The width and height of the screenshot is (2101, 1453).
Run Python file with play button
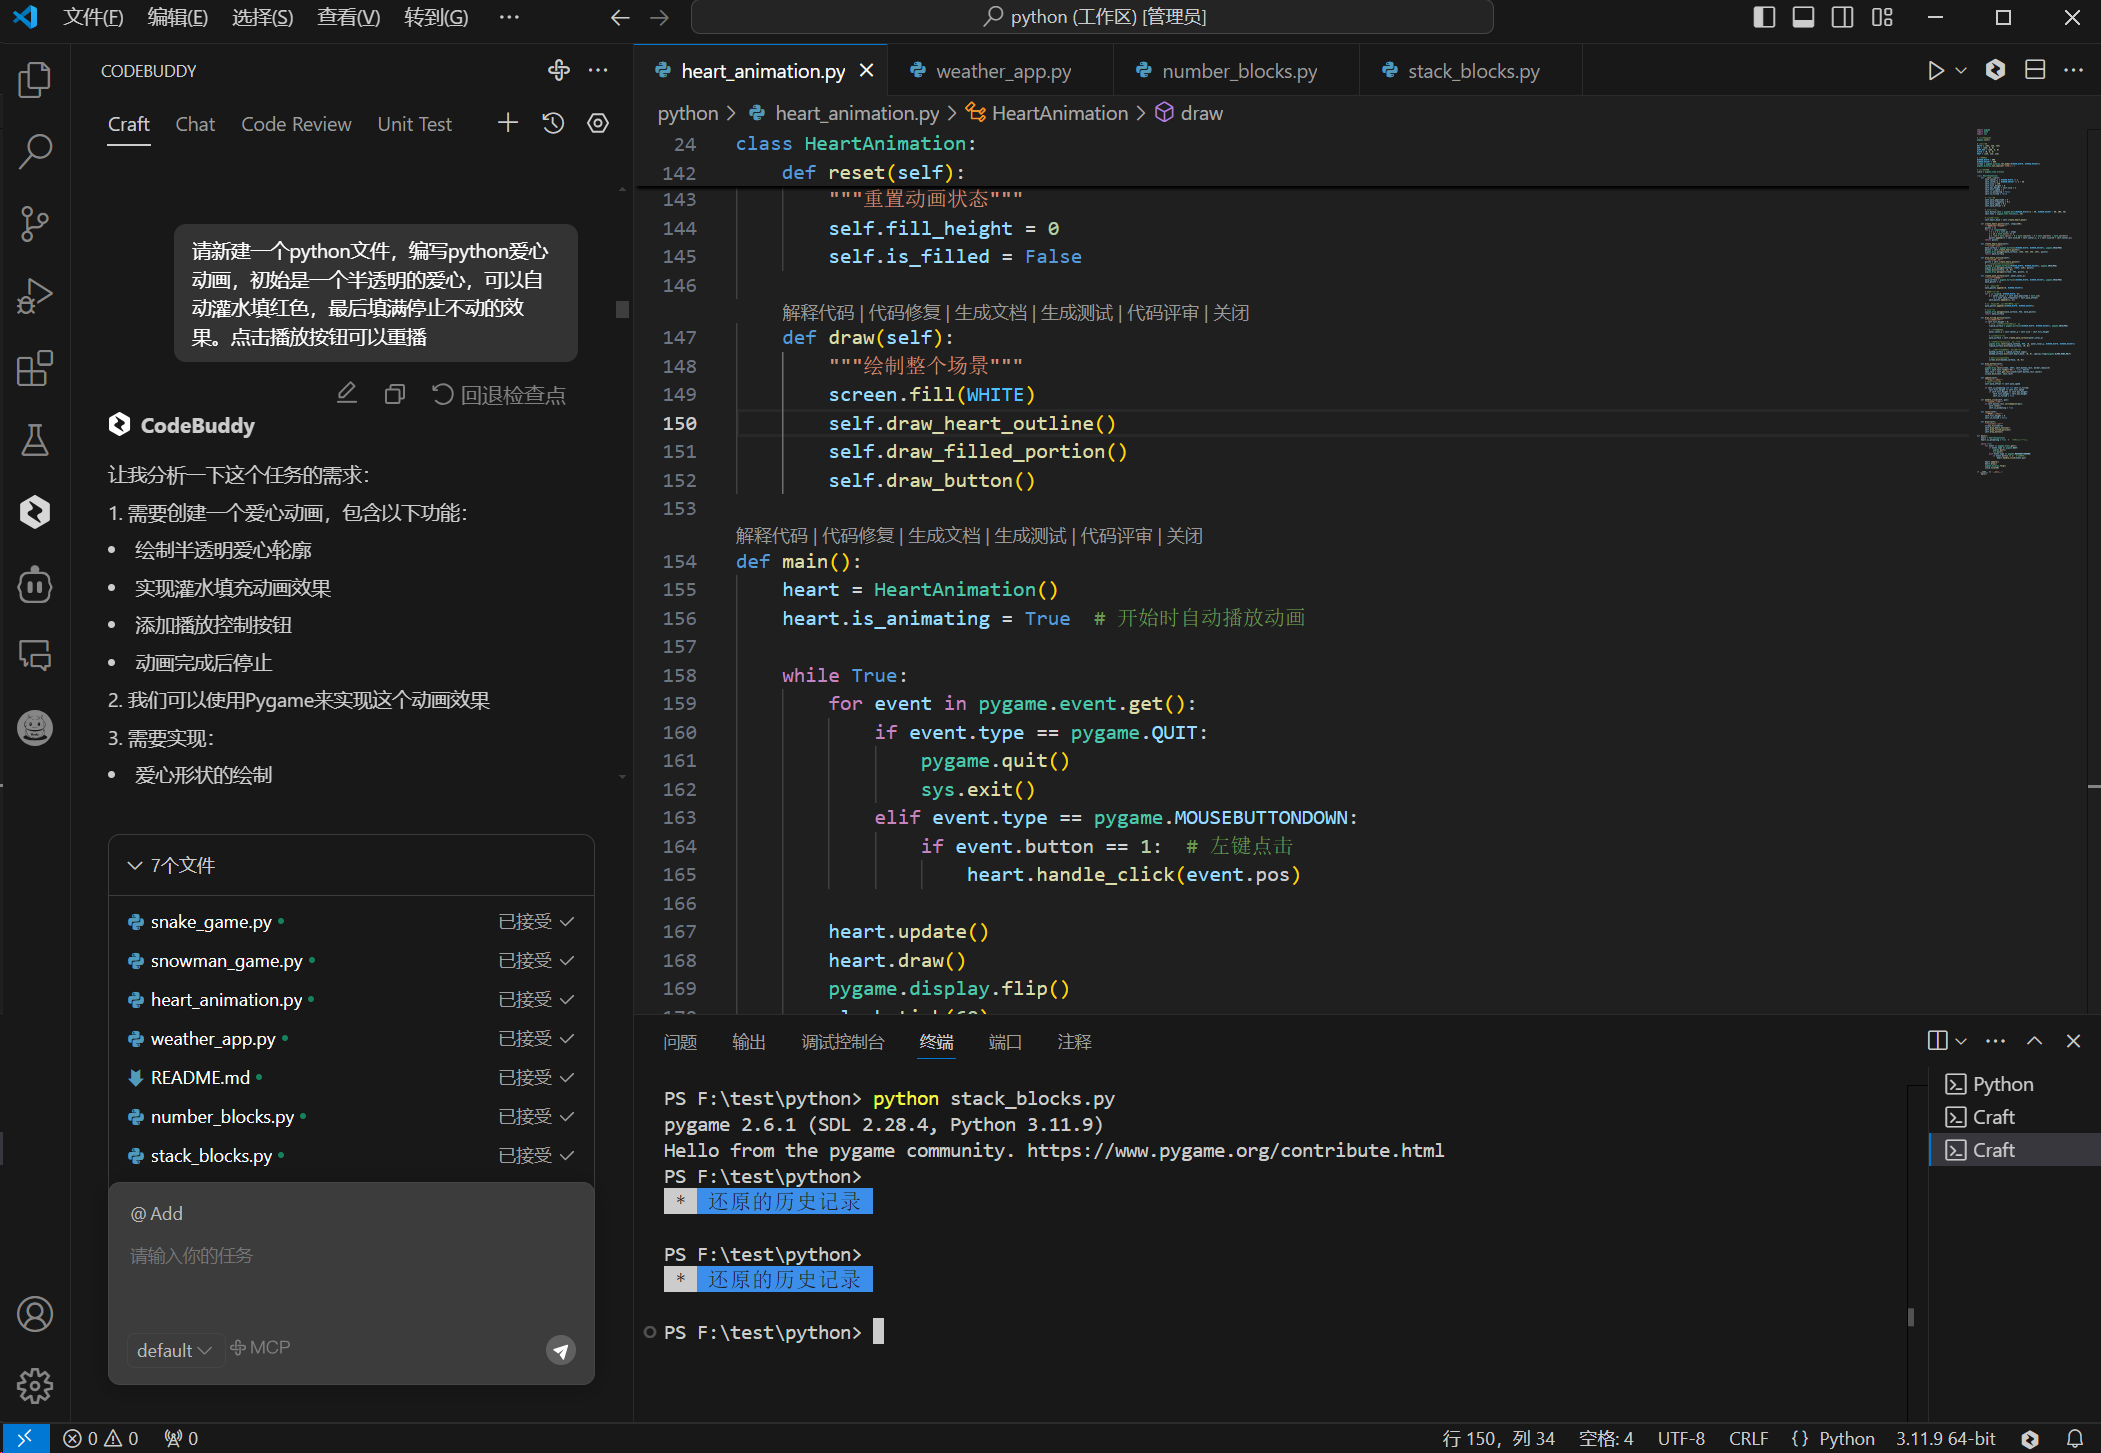click(x=1936, y=70)
